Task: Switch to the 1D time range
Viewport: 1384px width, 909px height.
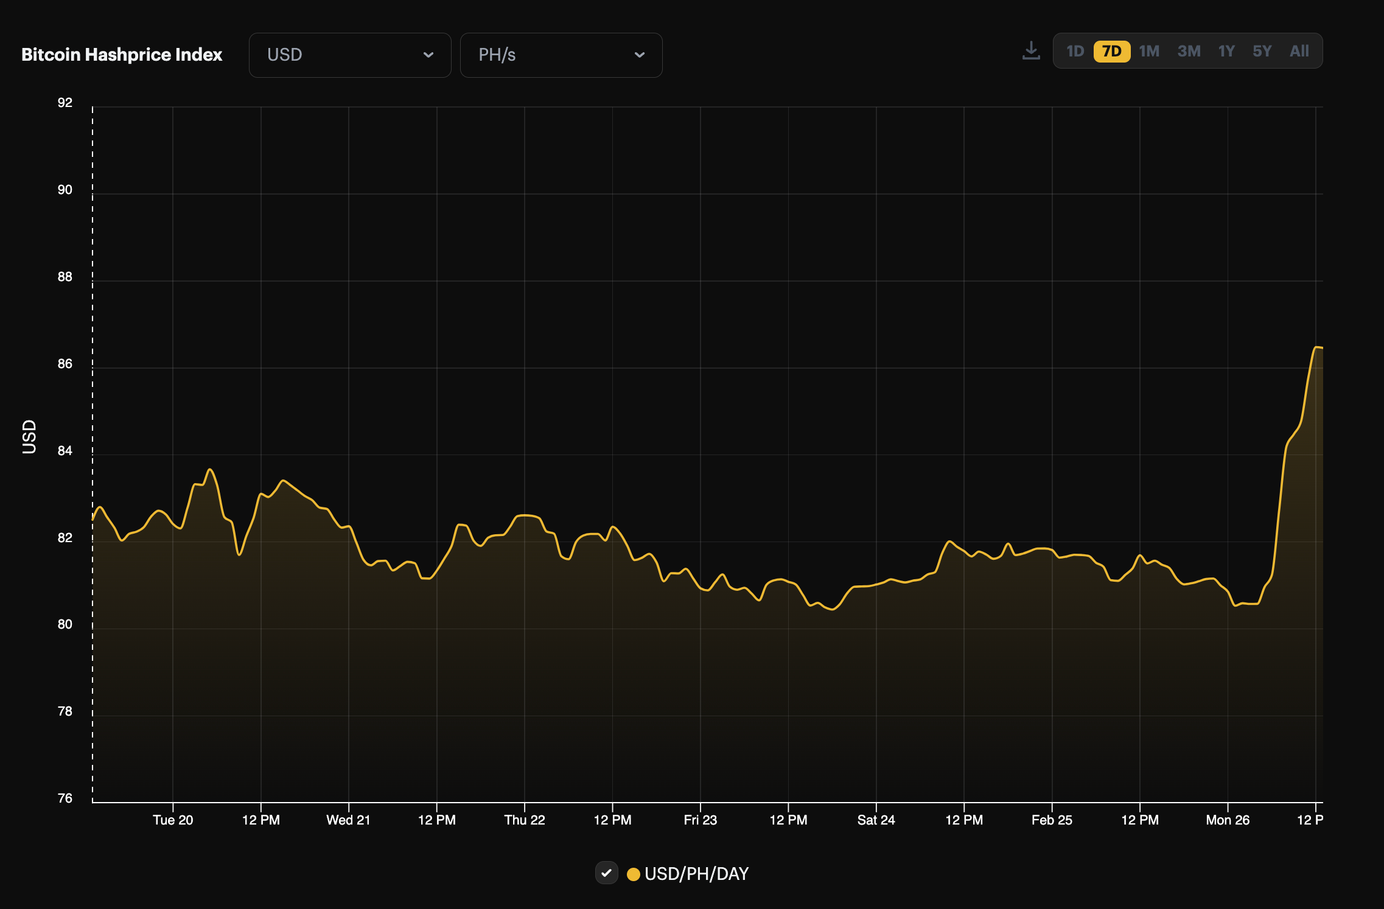Action: coord(1075,50)
